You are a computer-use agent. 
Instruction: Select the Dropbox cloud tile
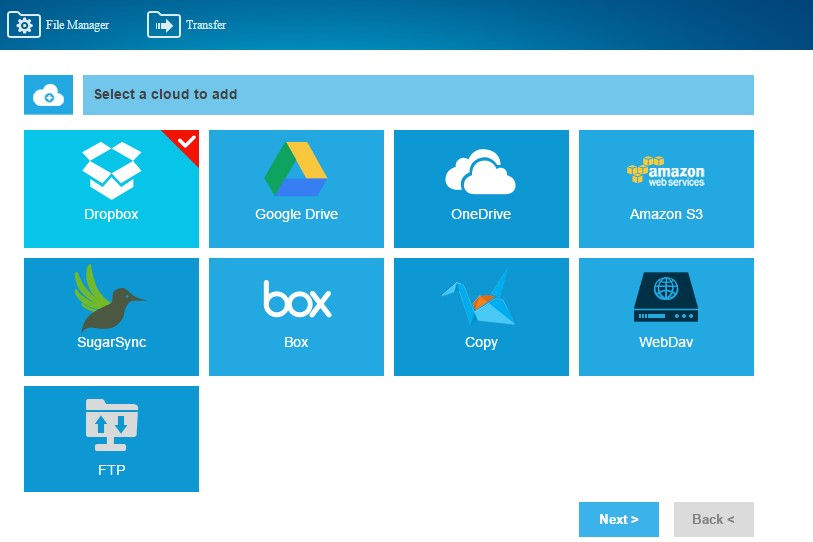[111, 189]
